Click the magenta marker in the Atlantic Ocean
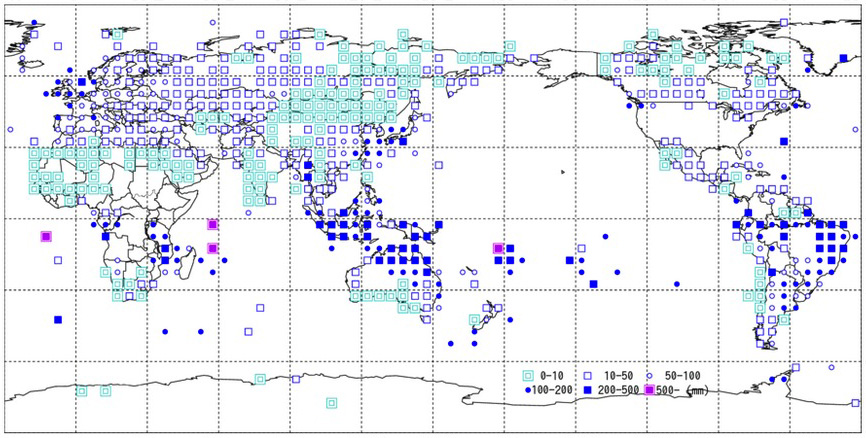Screen dimensions: 866x438 coord(45,237)
